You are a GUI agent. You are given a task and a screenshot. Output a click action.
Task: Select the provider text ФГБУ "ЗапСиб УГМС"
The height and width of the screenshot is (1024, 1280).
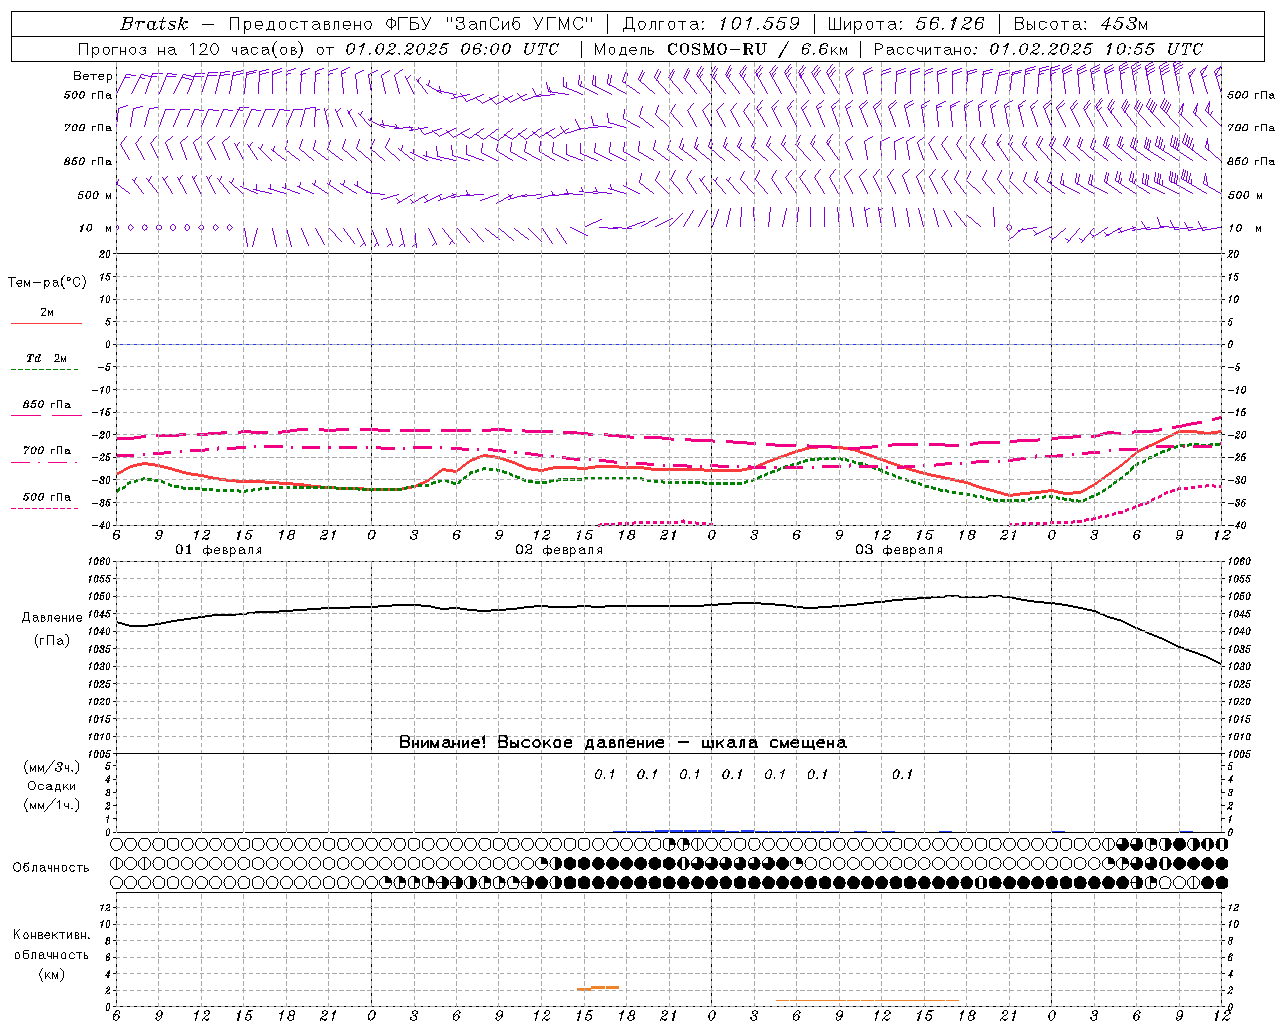coord(489,24)
